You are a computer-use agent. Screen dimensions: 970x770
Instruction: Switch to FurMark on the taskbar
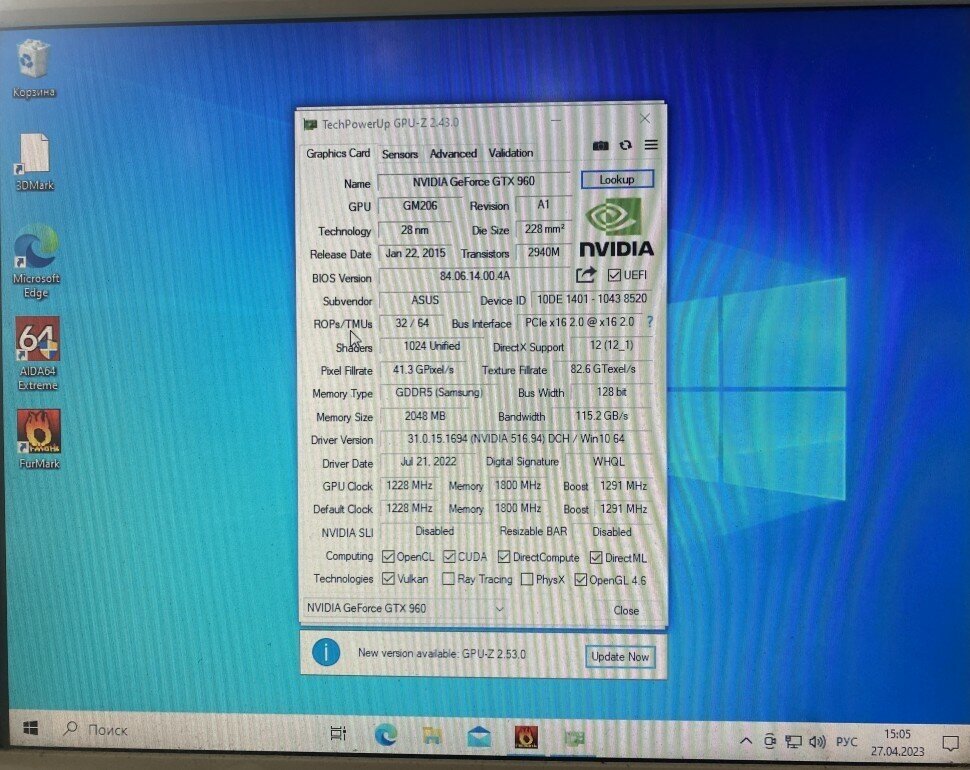pyautogui.click(x=526, y=737)
